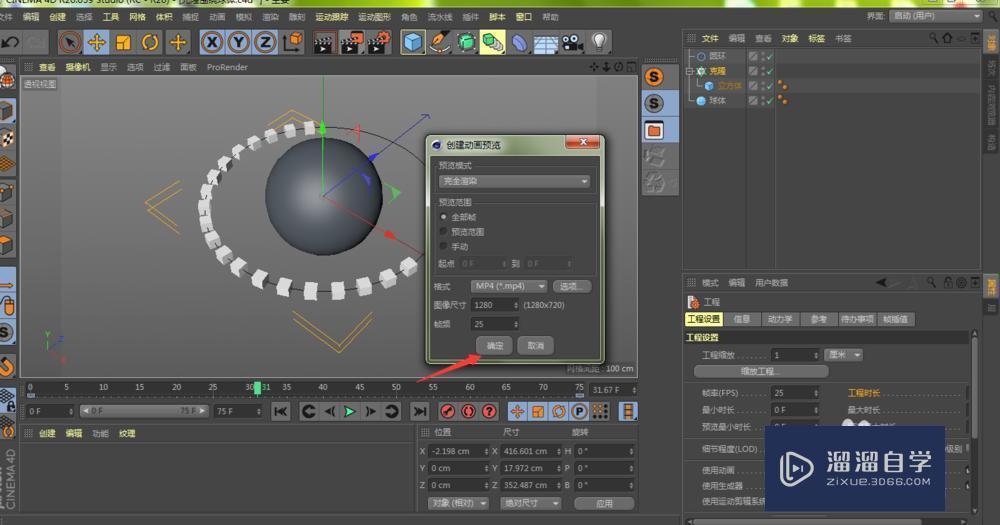1000x525 pixels.
Task: Toggle the enable checkmark for 克隆
Action: 770,71
